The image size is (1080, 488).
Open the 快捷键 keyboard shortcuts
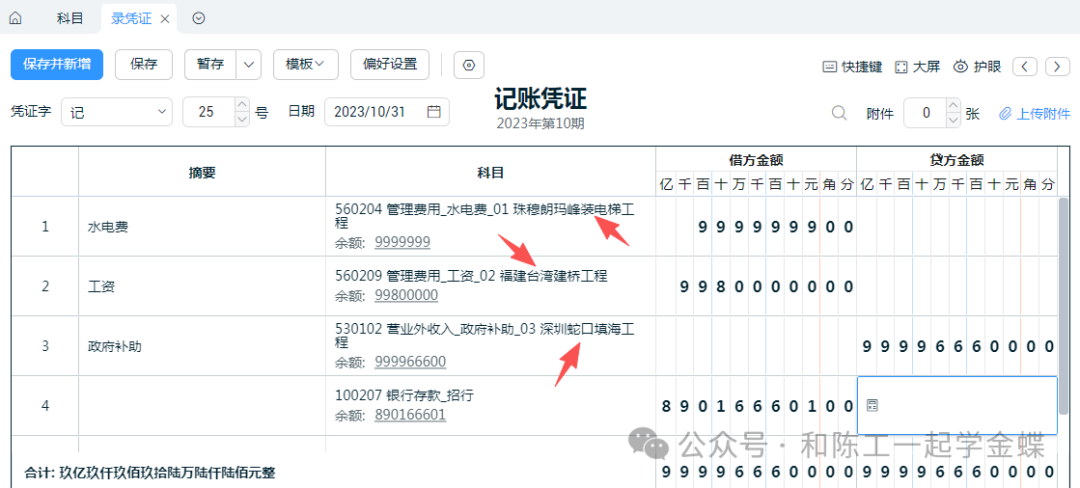point(852,66)
